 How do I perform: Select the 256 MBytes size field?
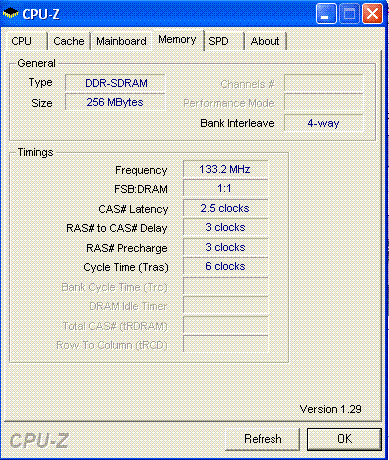click(x=115, y=102)
